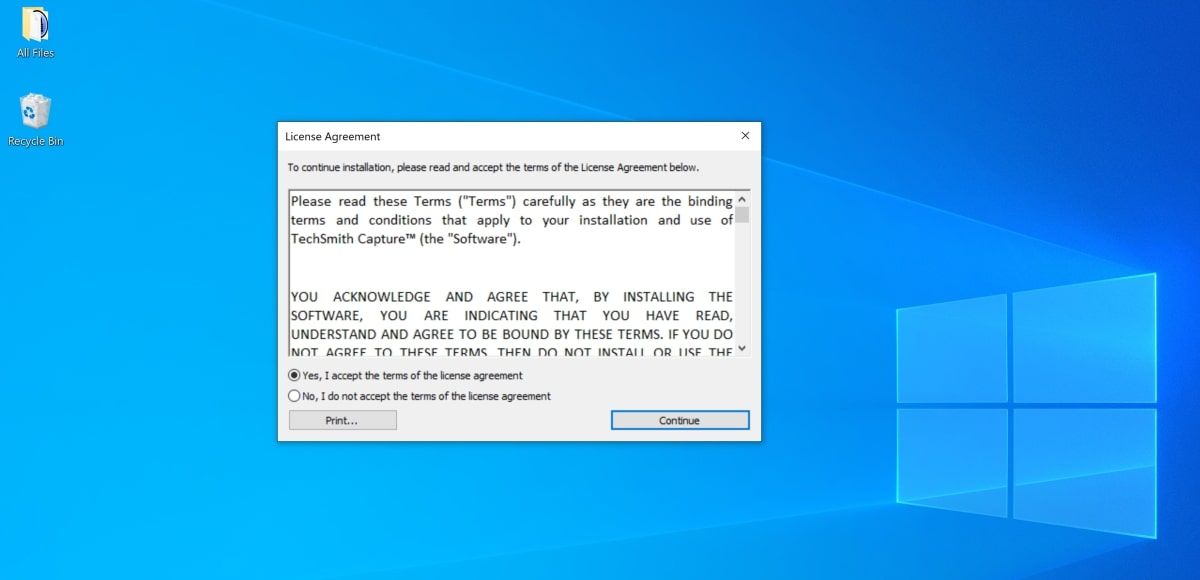Open the All Files desktop icon
This screenshot has width=1200, height=580.
tap(35, 32)
